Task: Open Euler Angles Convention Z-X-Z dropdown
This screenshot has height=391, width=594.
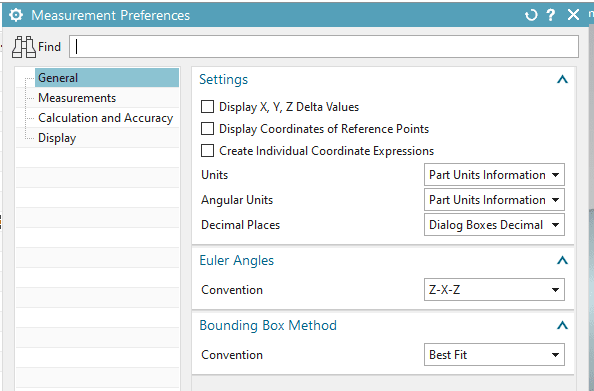Action: pyautogui.click(x=494, y=290)
